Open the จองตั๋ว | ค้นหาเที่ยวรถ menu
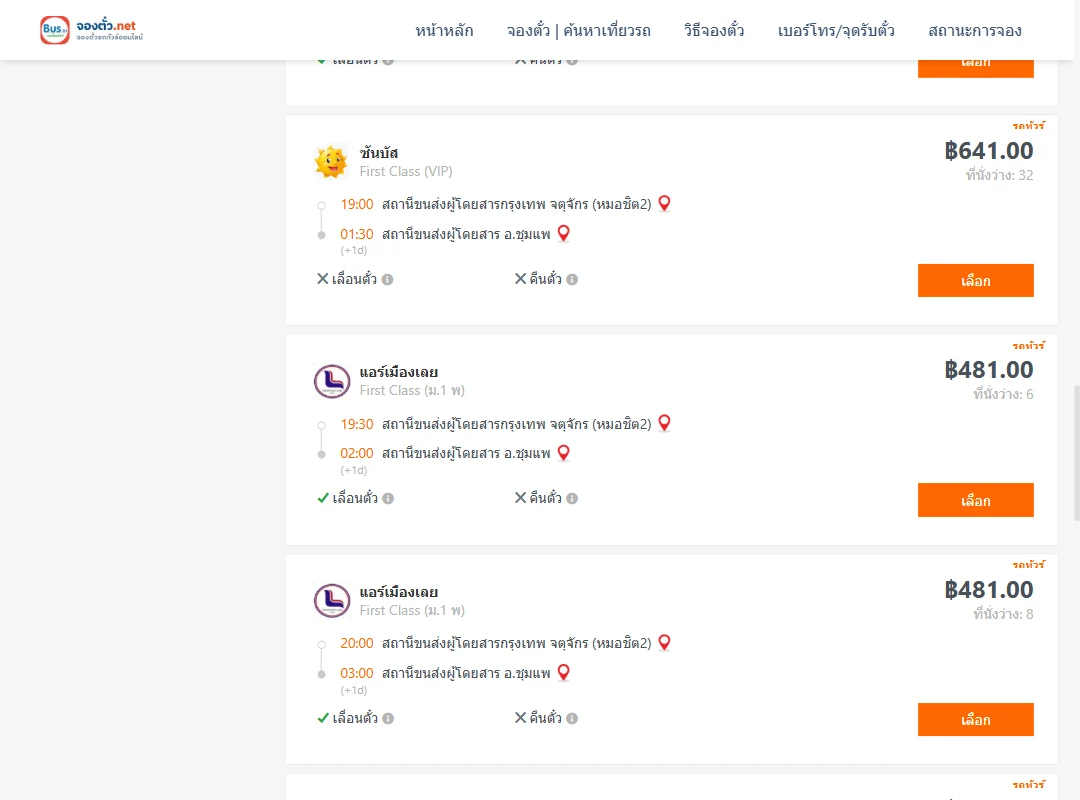This screenshot has width=1080, height=800. click(579, 30)
